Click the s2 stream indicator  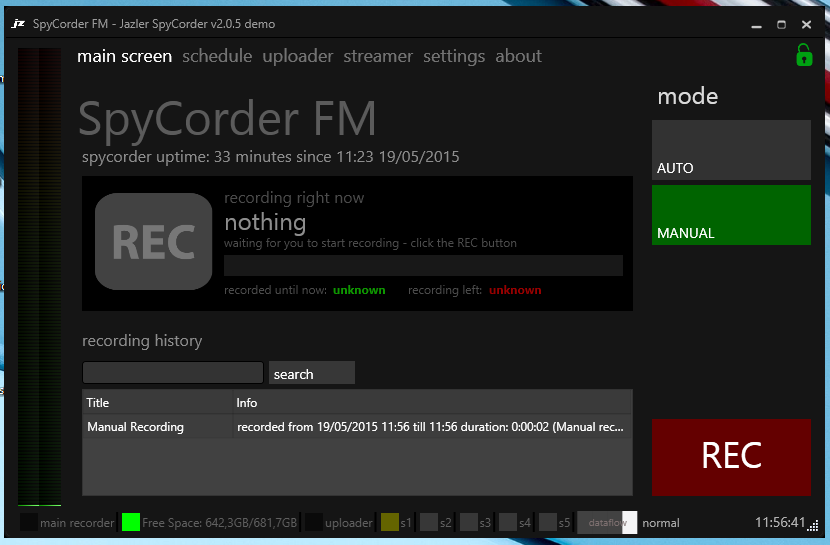[429, 522]
